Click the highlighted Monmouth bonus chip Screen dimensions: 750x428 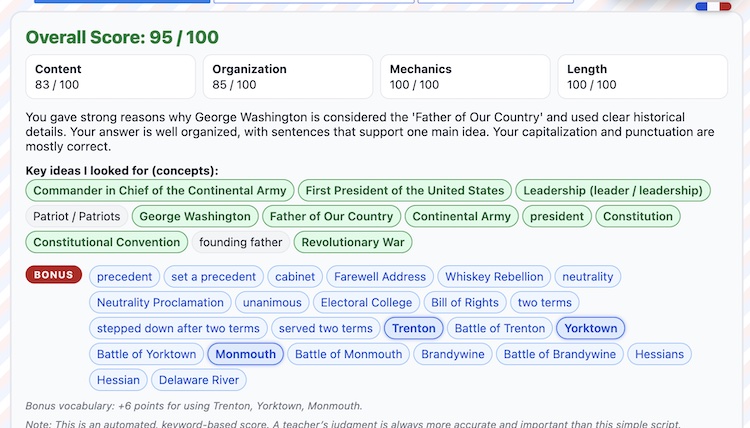tap(245, 354)
